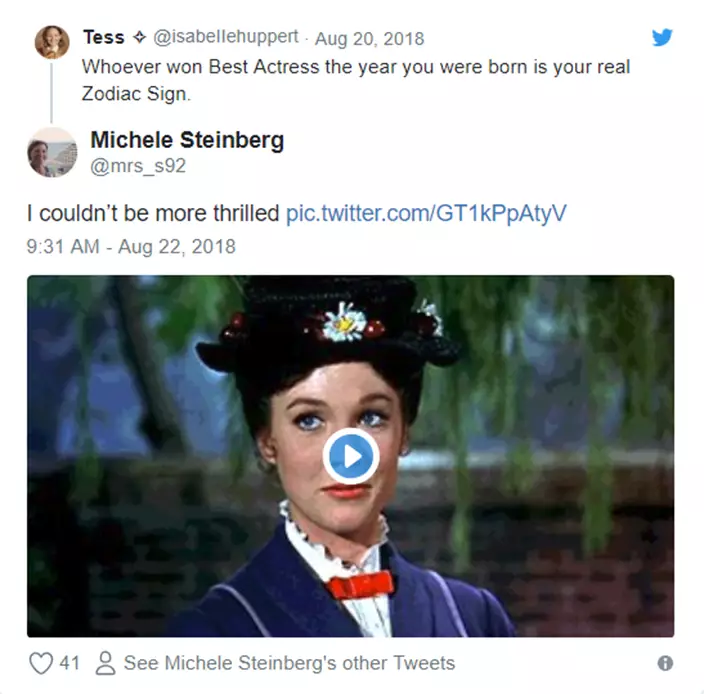Click Tess's Best Actress zodiac tweet text
The height and width of the screenshot is (694, 704).
(x=355, y=79)
